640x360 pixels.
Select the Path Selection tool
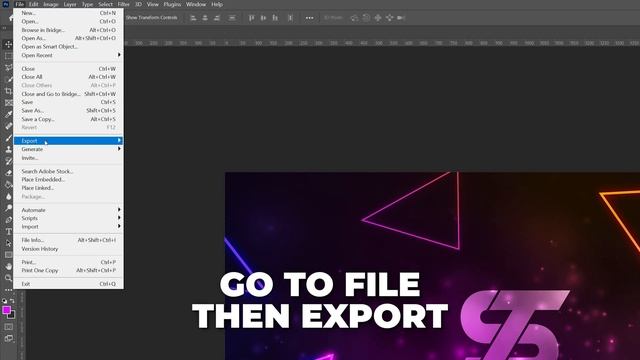pyautogui.click(x=8, y=243)
